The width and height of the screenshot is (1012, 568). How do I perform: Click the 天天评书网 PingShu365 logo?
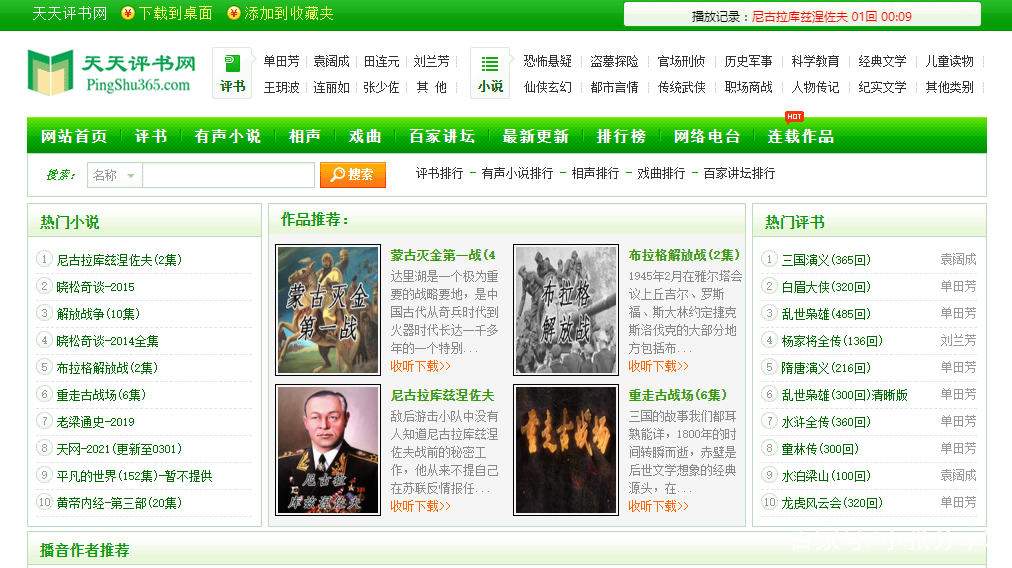click(112, 72)
